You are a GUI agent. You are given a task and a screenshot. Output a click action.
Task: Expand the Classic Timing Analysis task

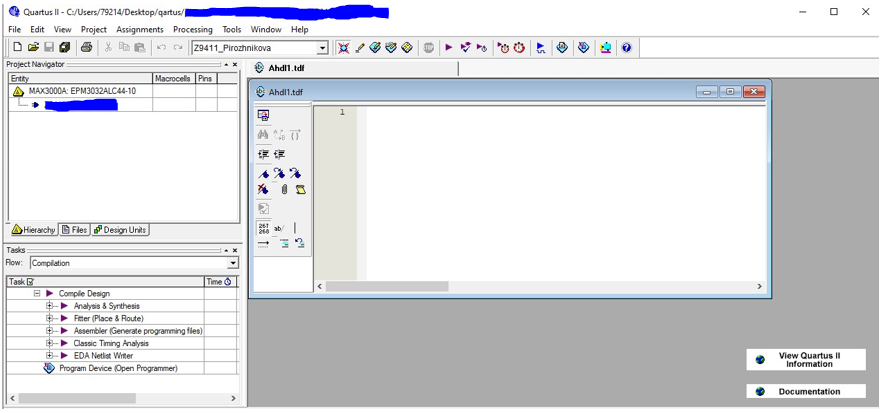tap(50, 343)
